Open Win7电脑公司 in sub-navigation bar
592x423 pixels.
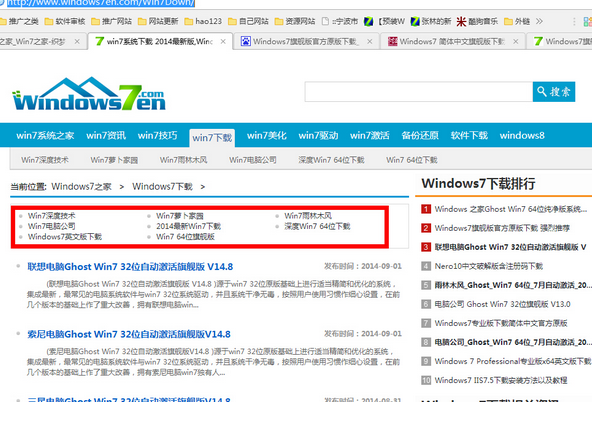point(253,160)
